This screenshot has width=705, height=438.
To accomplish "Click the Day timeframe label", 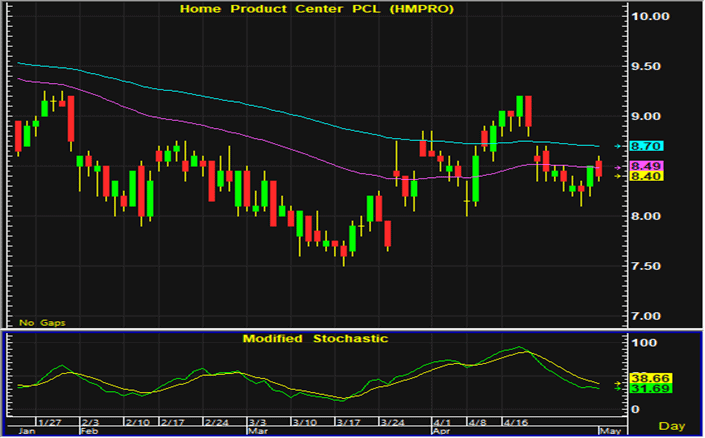I will tap(677, 425).
